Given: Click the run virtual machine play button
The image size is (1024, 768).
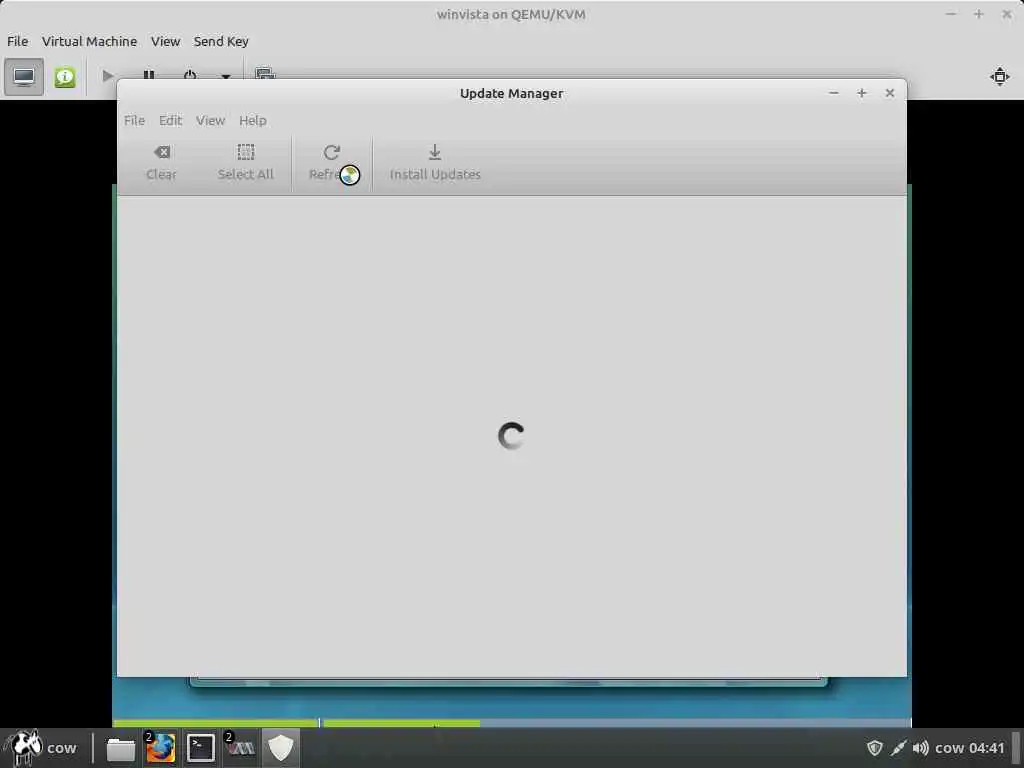Looking at the screenshot, I should (x=108, y=76).
